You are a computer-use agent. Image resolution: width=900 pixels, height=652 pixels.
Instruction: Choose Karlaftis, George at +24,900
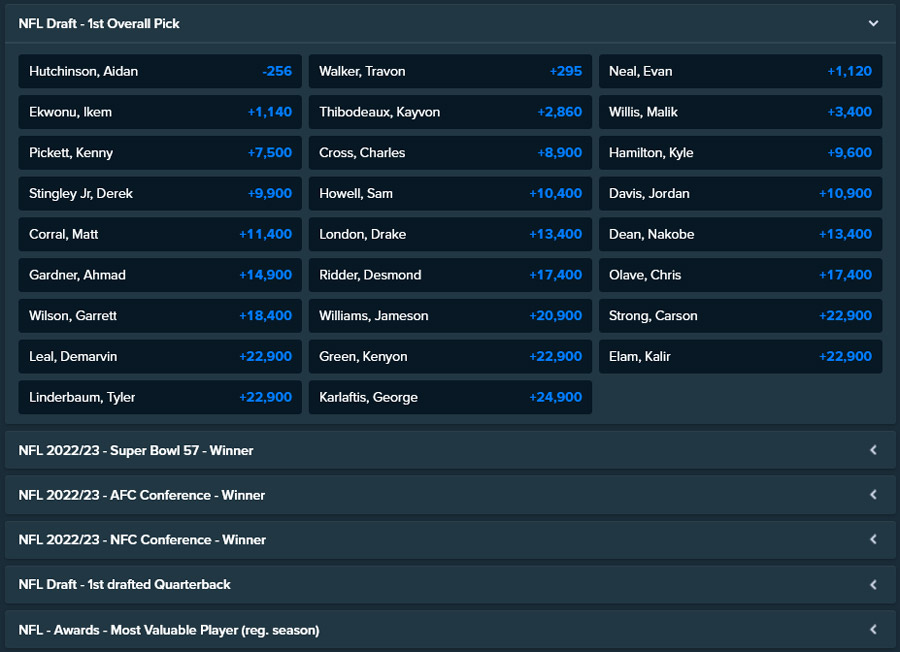click(450, 397)
